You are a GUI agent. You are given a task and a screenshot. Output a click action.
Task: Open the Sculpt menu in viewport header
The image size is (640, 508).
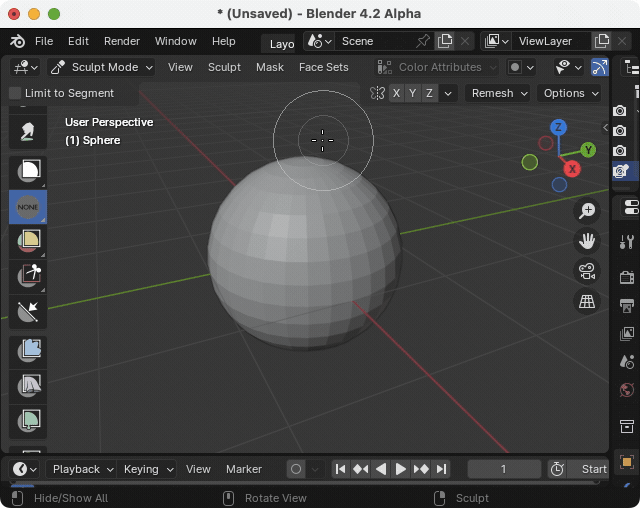click(224, 67)
